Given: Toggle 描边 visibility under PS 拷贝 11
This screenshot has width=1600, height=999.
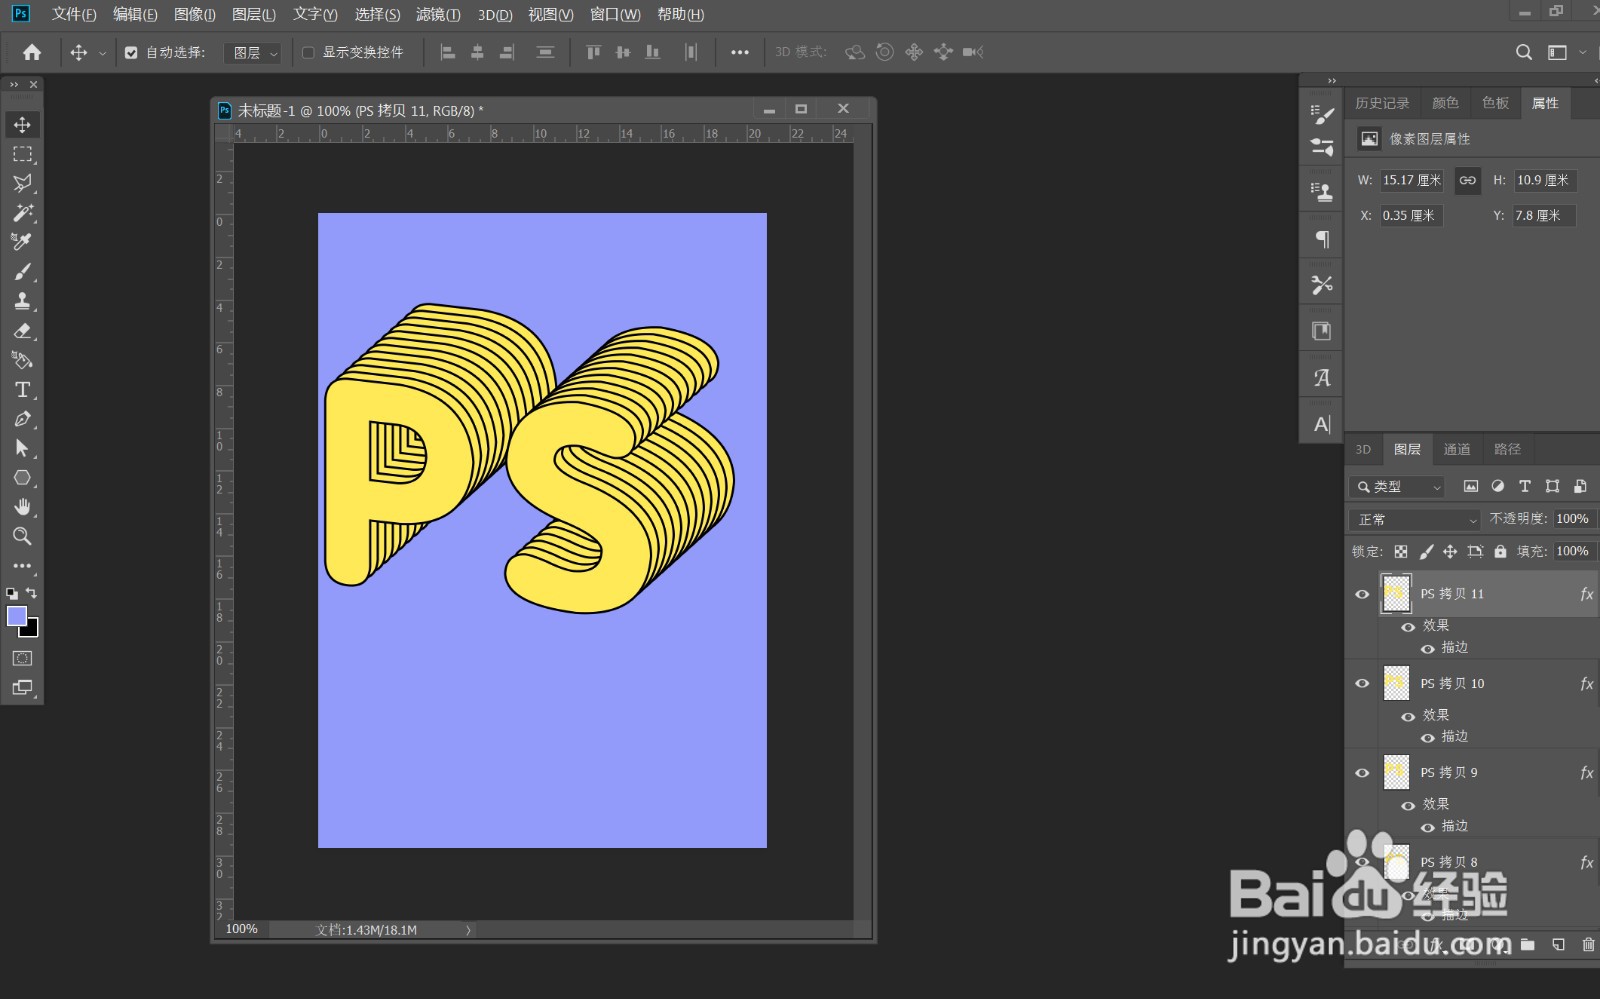Looking at the screenshot, I should 1428,649.
